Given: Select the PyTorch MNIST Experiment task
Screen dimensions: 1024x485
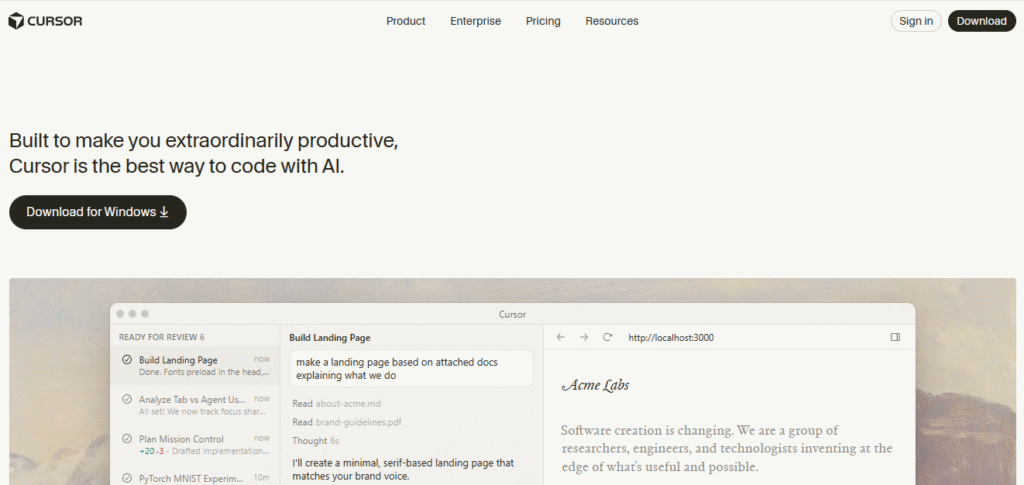Looking at the screenshot, I should [192, 478].
